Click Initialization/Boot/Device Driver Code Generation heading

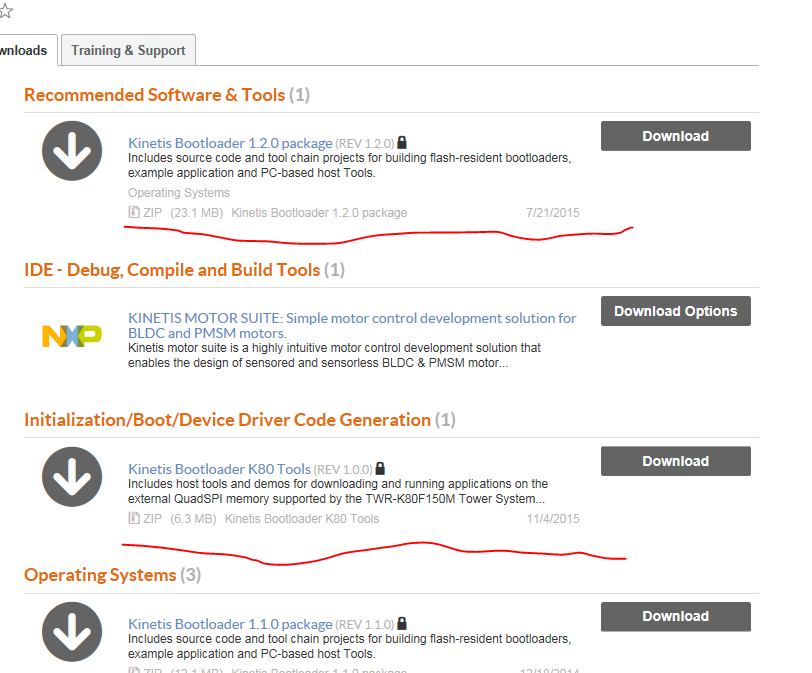[x=240, y=420]
